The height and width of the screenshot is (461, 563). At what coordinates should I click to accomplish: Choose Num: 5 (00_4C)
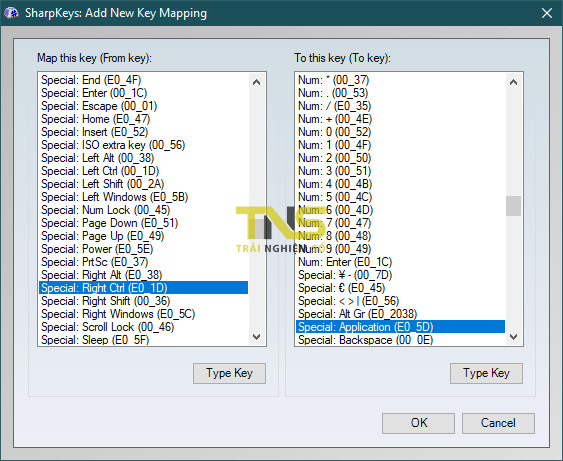coord(400,197)
